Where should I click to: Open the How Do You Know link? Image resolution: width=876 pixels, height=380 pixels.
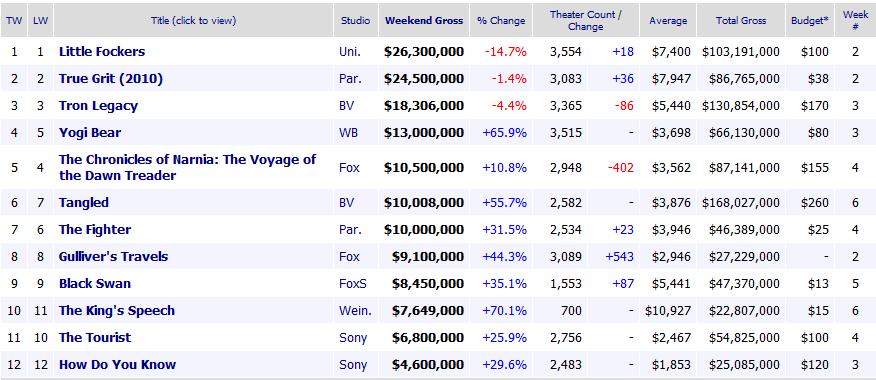(117, 364)
